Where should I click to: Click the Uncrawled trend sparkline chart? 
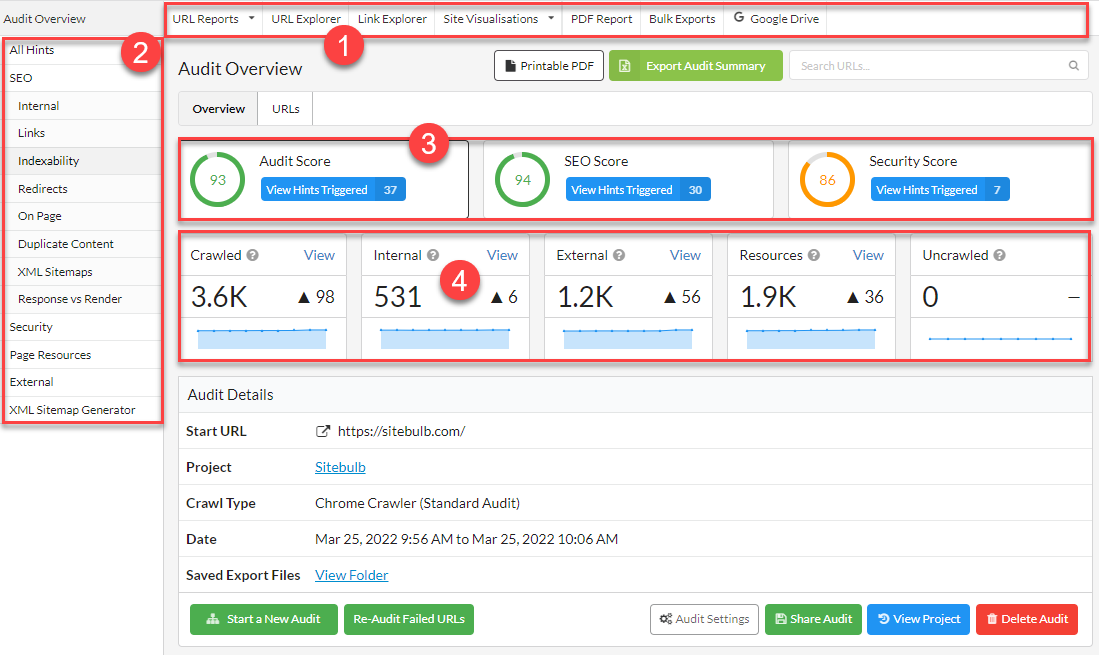coord(1000,339)
